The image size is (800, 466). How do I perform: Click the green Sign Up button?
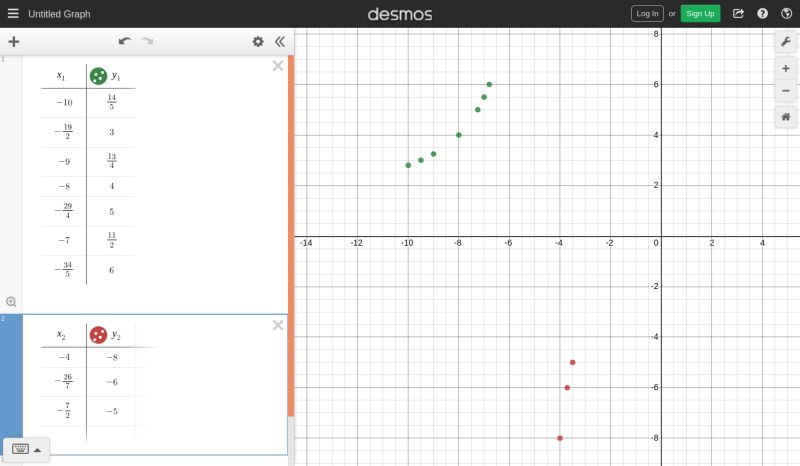(700, 14)
